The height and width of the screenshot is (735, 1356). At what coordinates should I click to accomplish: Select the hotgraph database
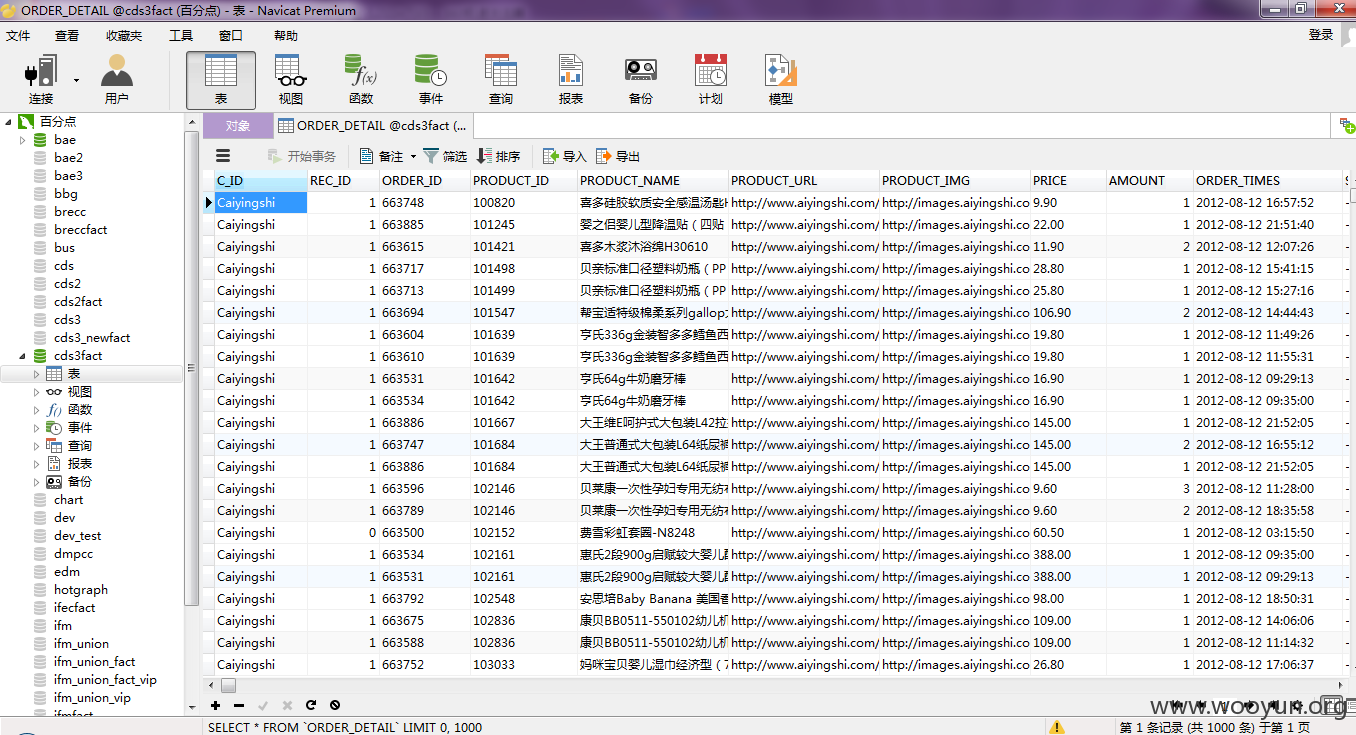(81, 590)
